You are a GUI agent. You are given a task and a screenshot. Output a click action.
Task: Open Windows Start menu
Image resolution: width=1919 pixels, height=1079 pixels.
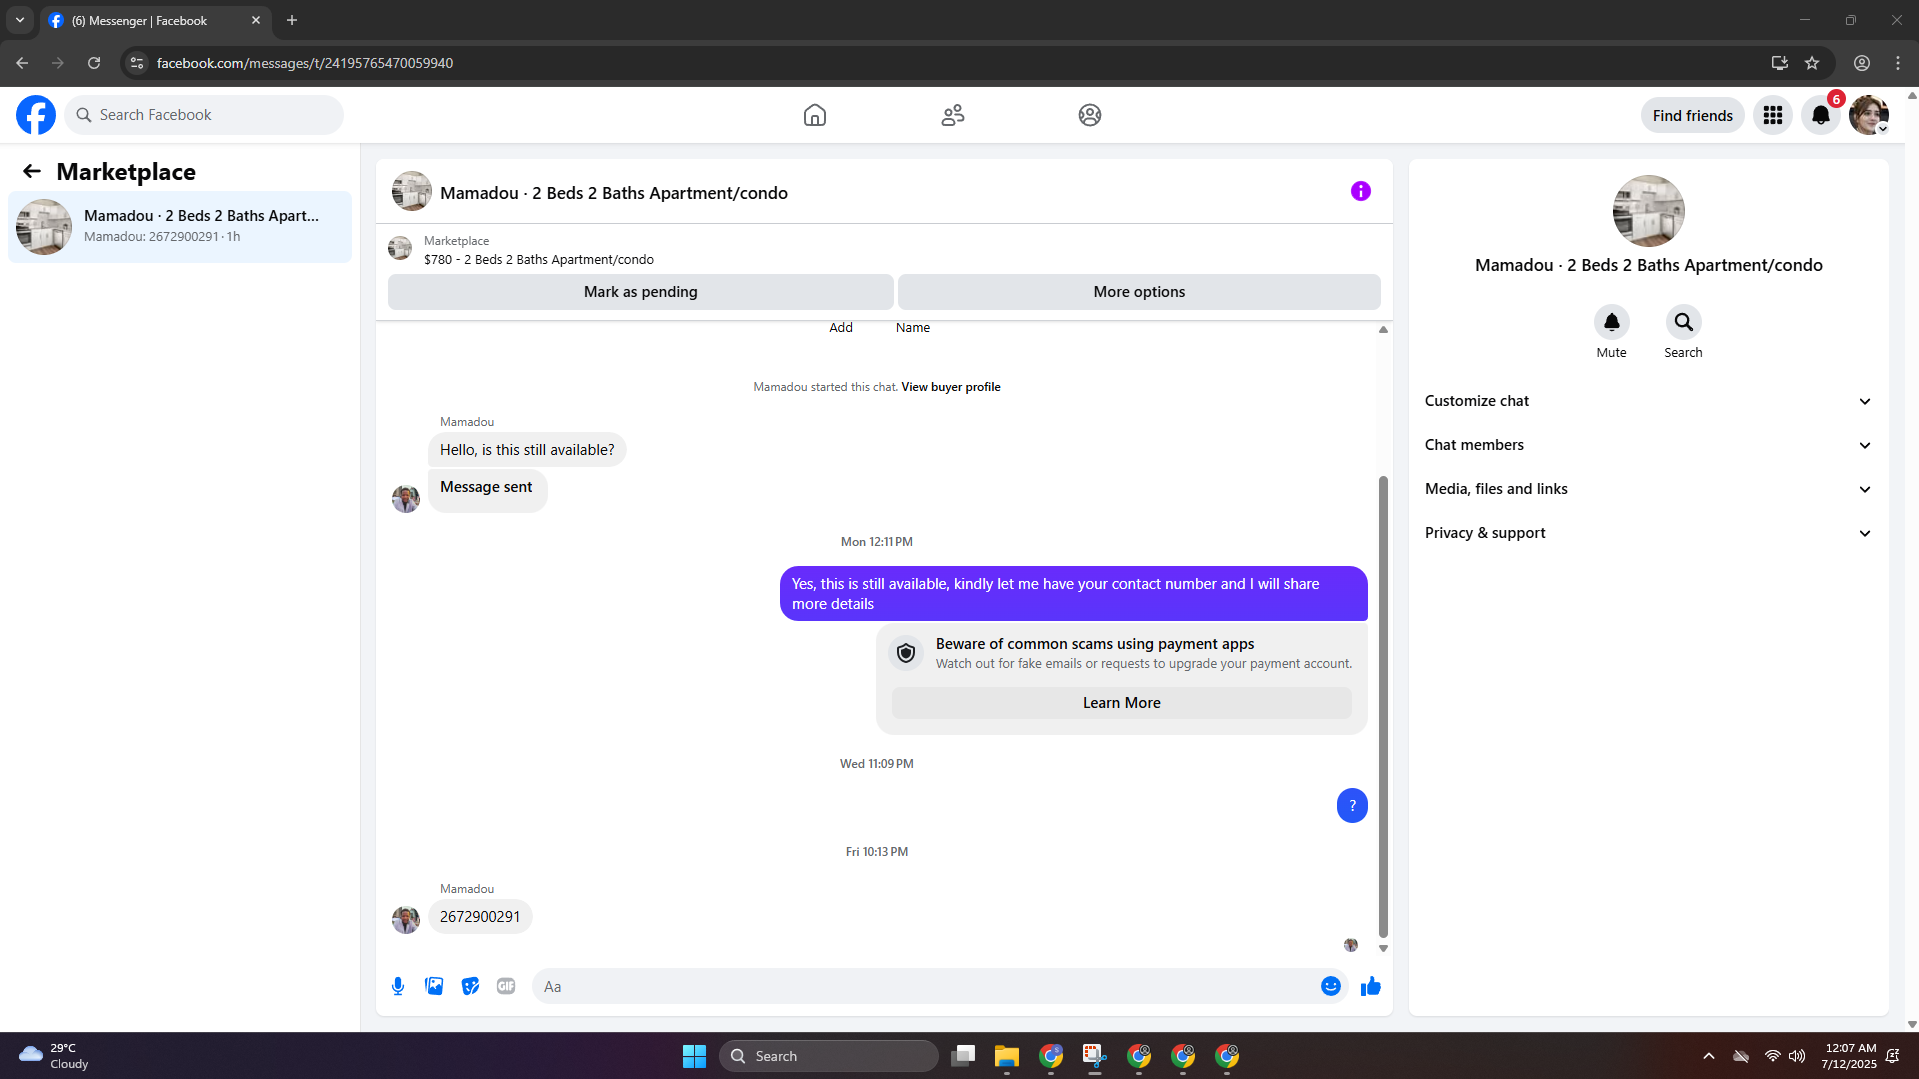click(694, 1056)
